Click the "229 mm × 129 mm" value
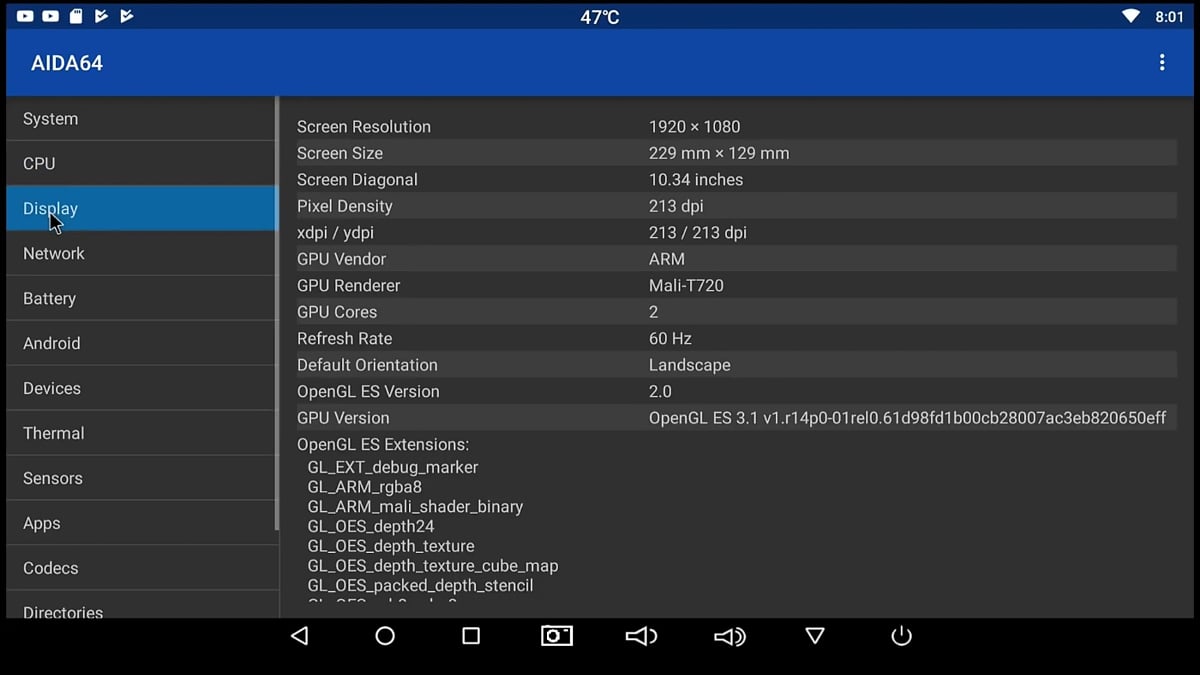 click(x=719, y=153)
